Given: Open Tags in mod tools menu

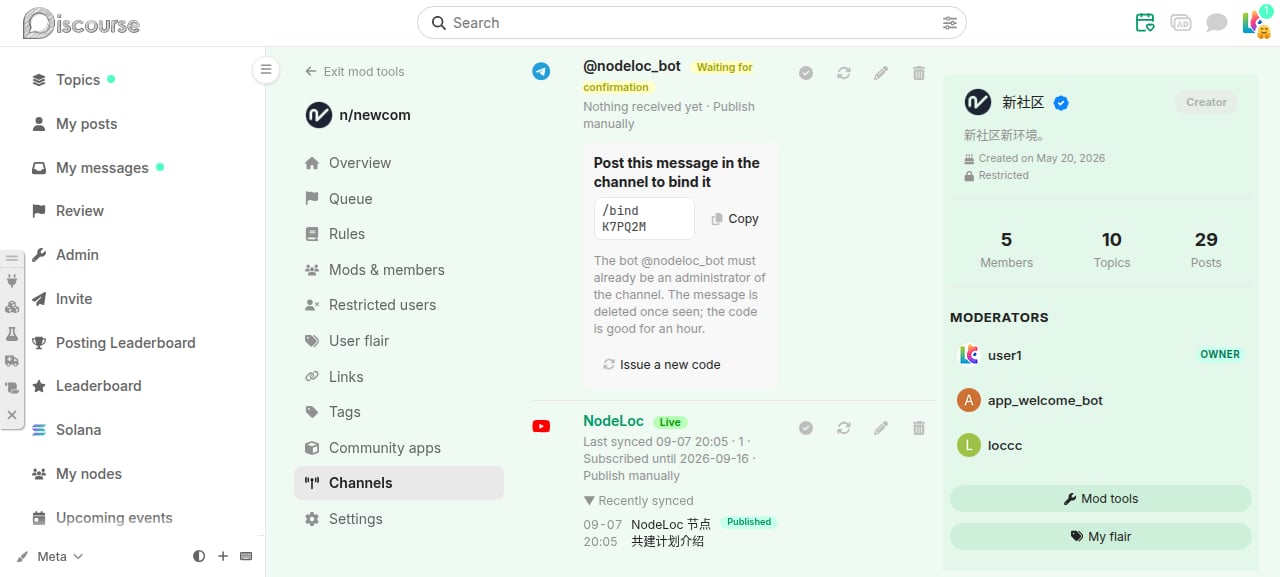Looking at the screenshot, I should (x=399, y=412).
